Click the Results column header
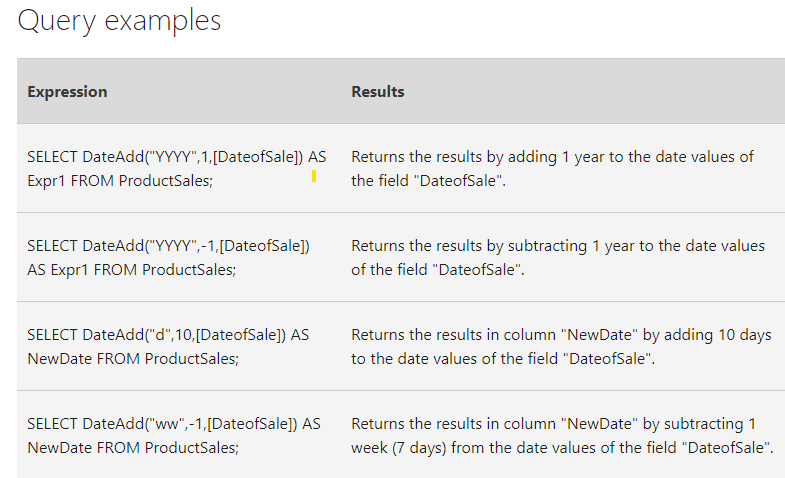The image size is (785, 478). tap(377, 92)
